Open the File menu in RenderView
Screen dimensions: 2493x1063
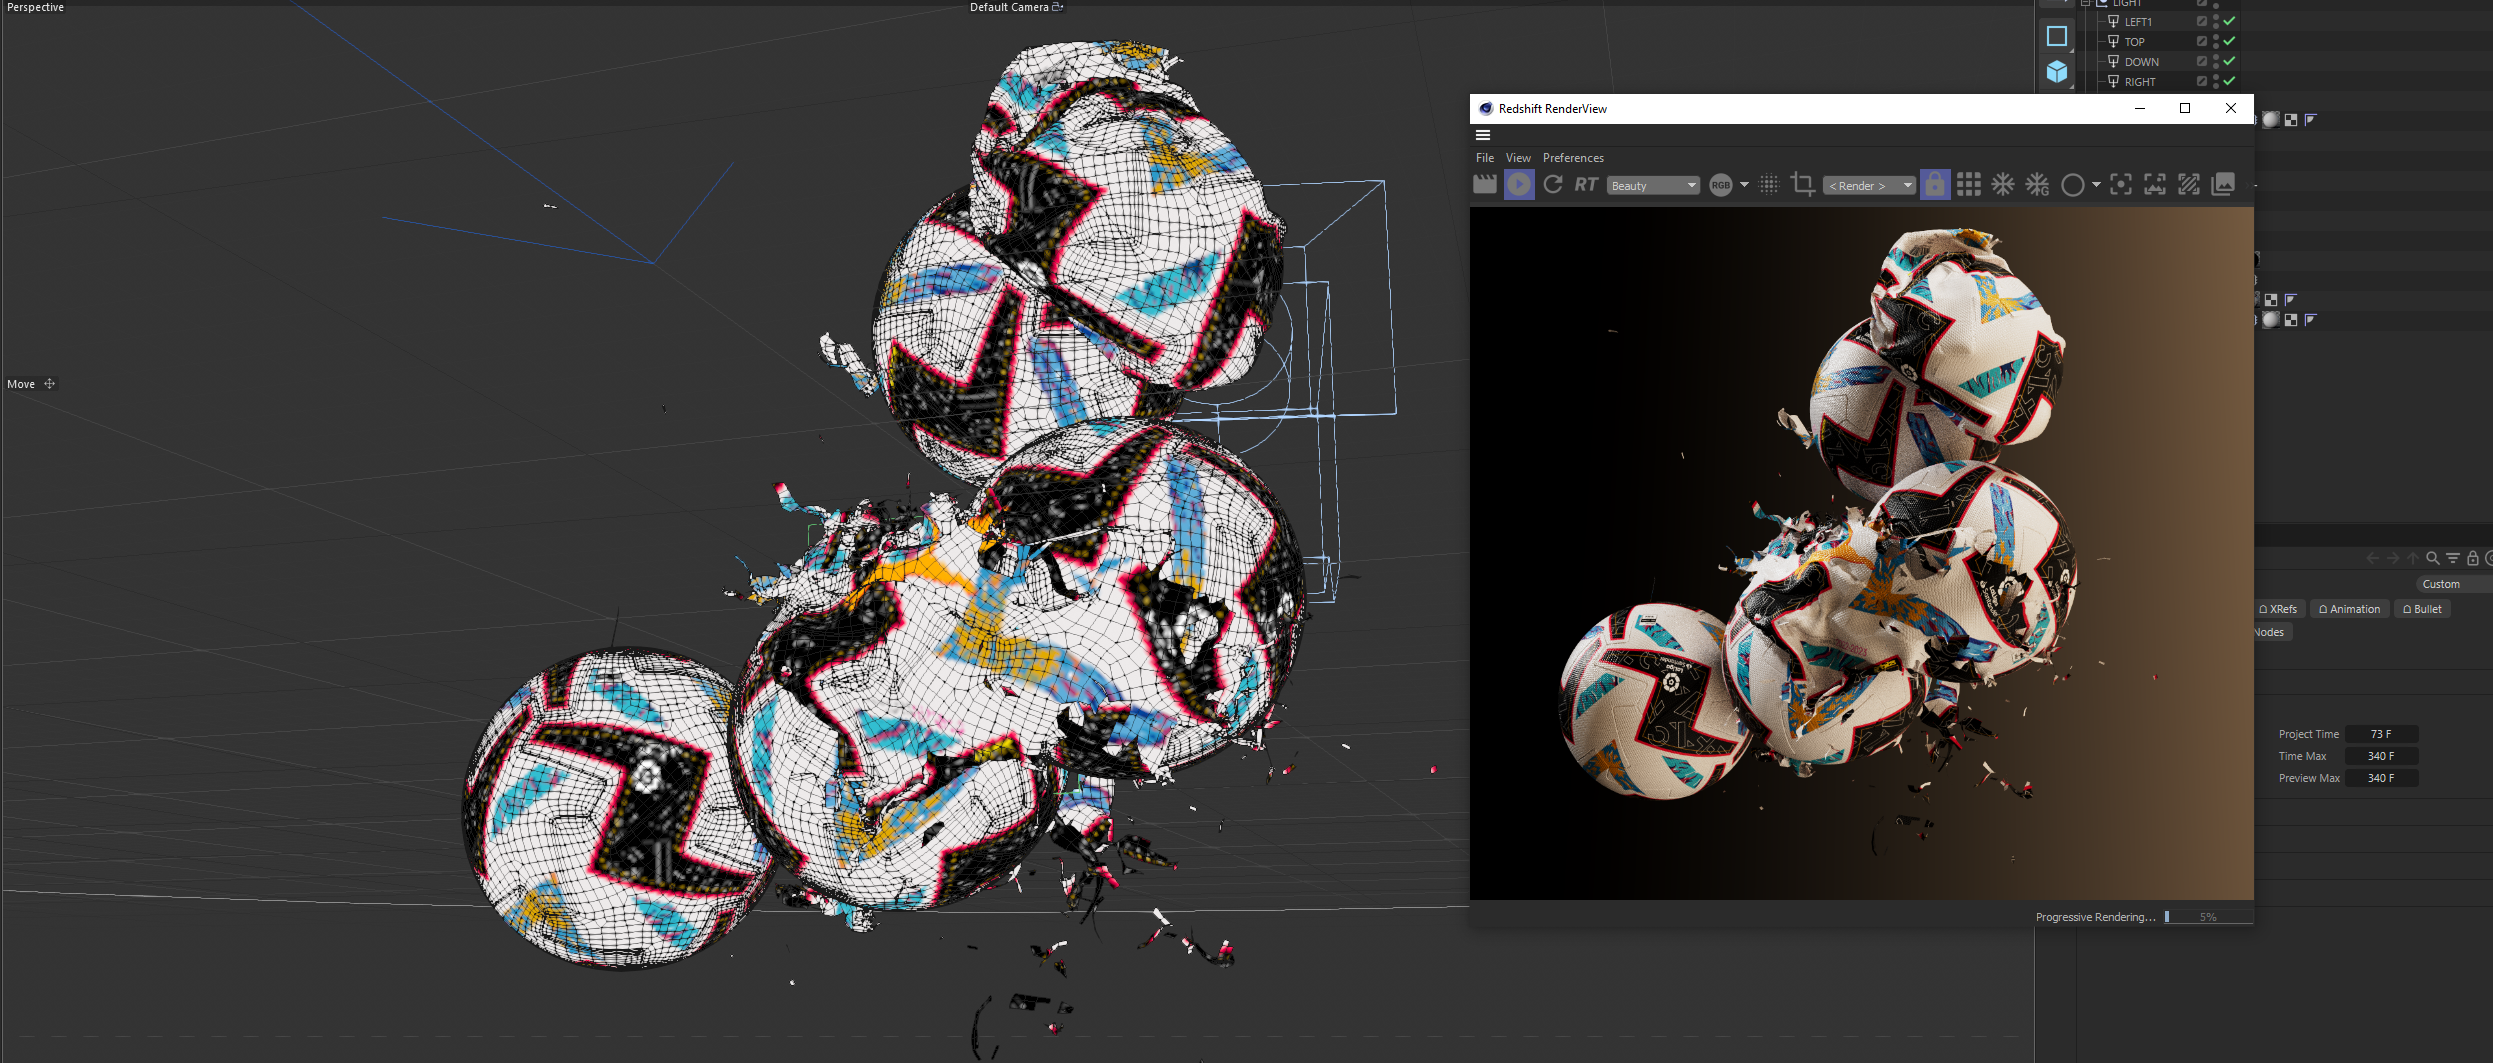point(1485,158)
